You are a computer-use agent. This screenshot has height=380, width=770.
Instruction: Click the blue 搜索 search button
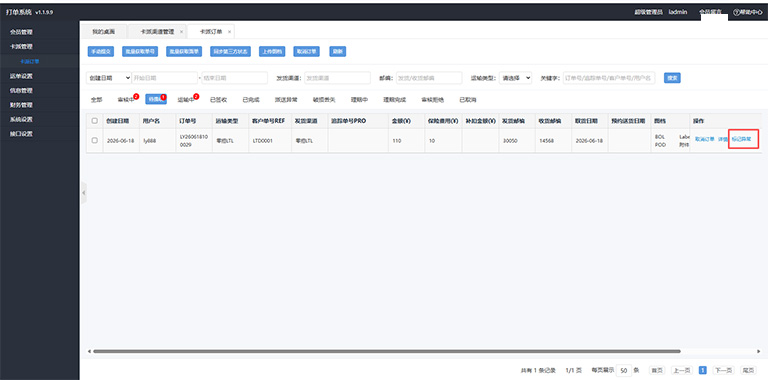(672, 78)
